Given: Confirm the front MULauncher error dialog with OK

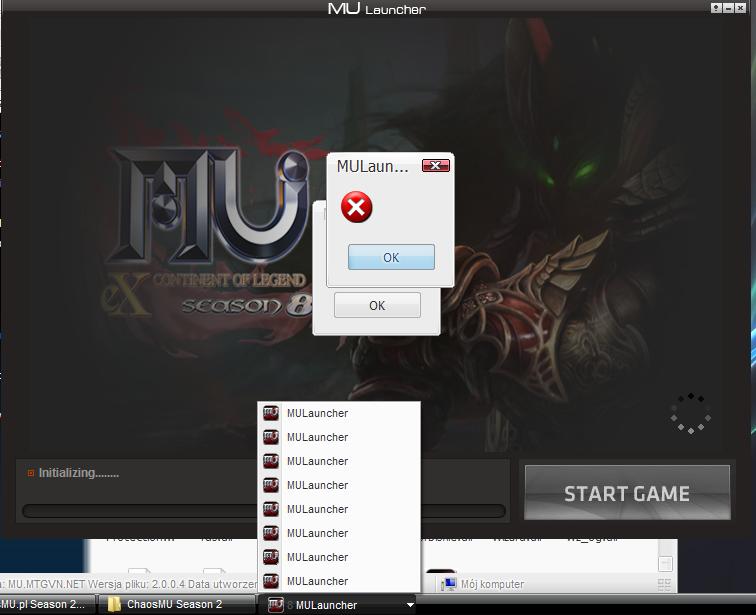Looking at the screenshot, I should click(x=391, y=257).
